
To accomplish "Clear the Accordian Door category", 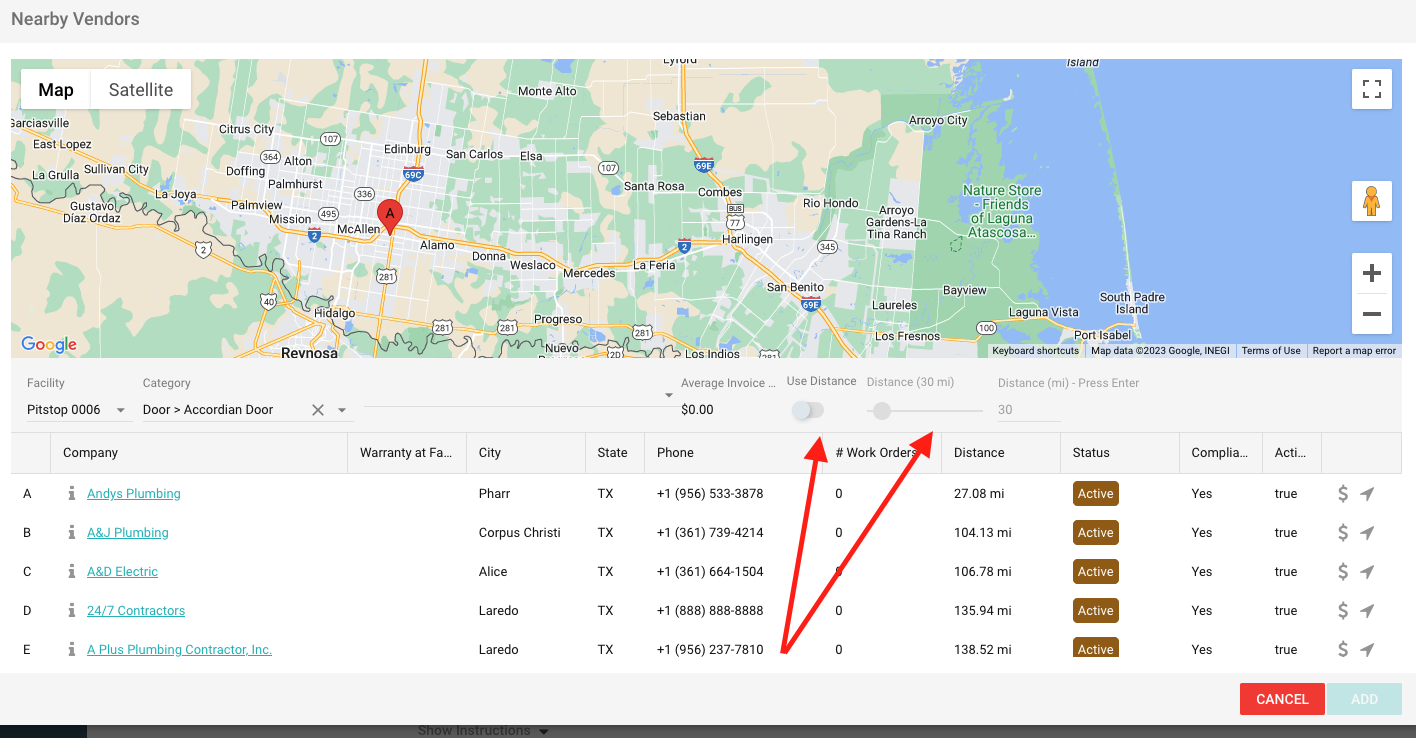I will click(318, 410).
